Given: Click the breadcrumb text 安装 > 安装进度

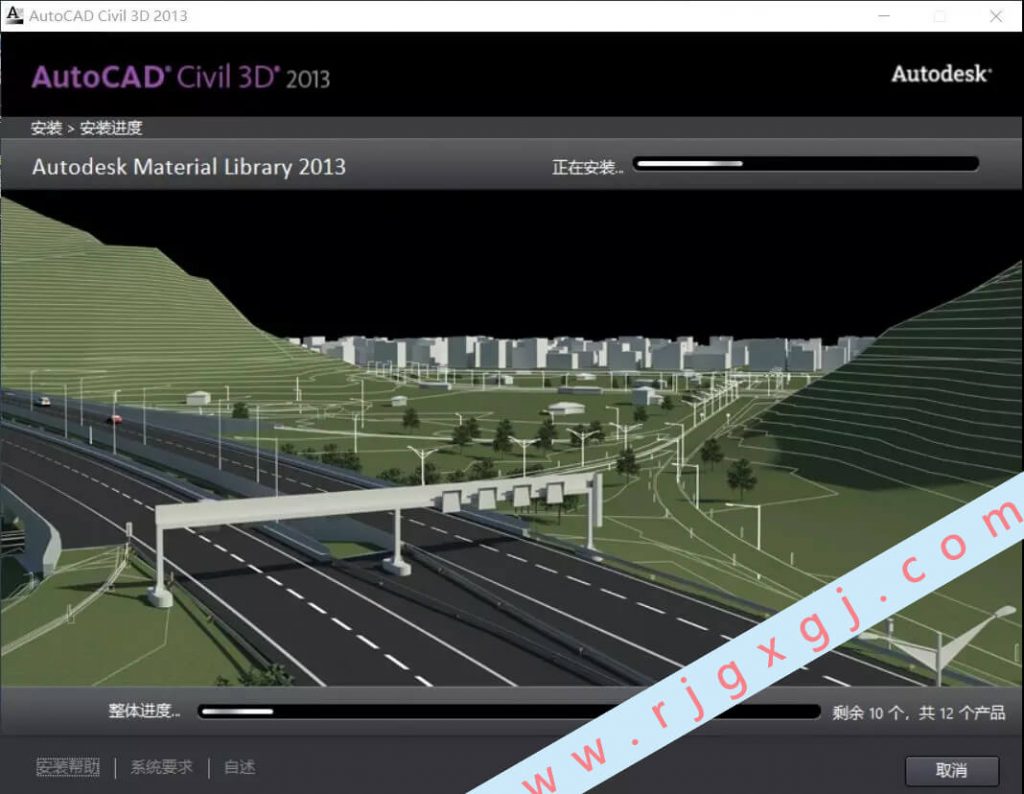Looking at the screenshot, I should pos(86,128).
